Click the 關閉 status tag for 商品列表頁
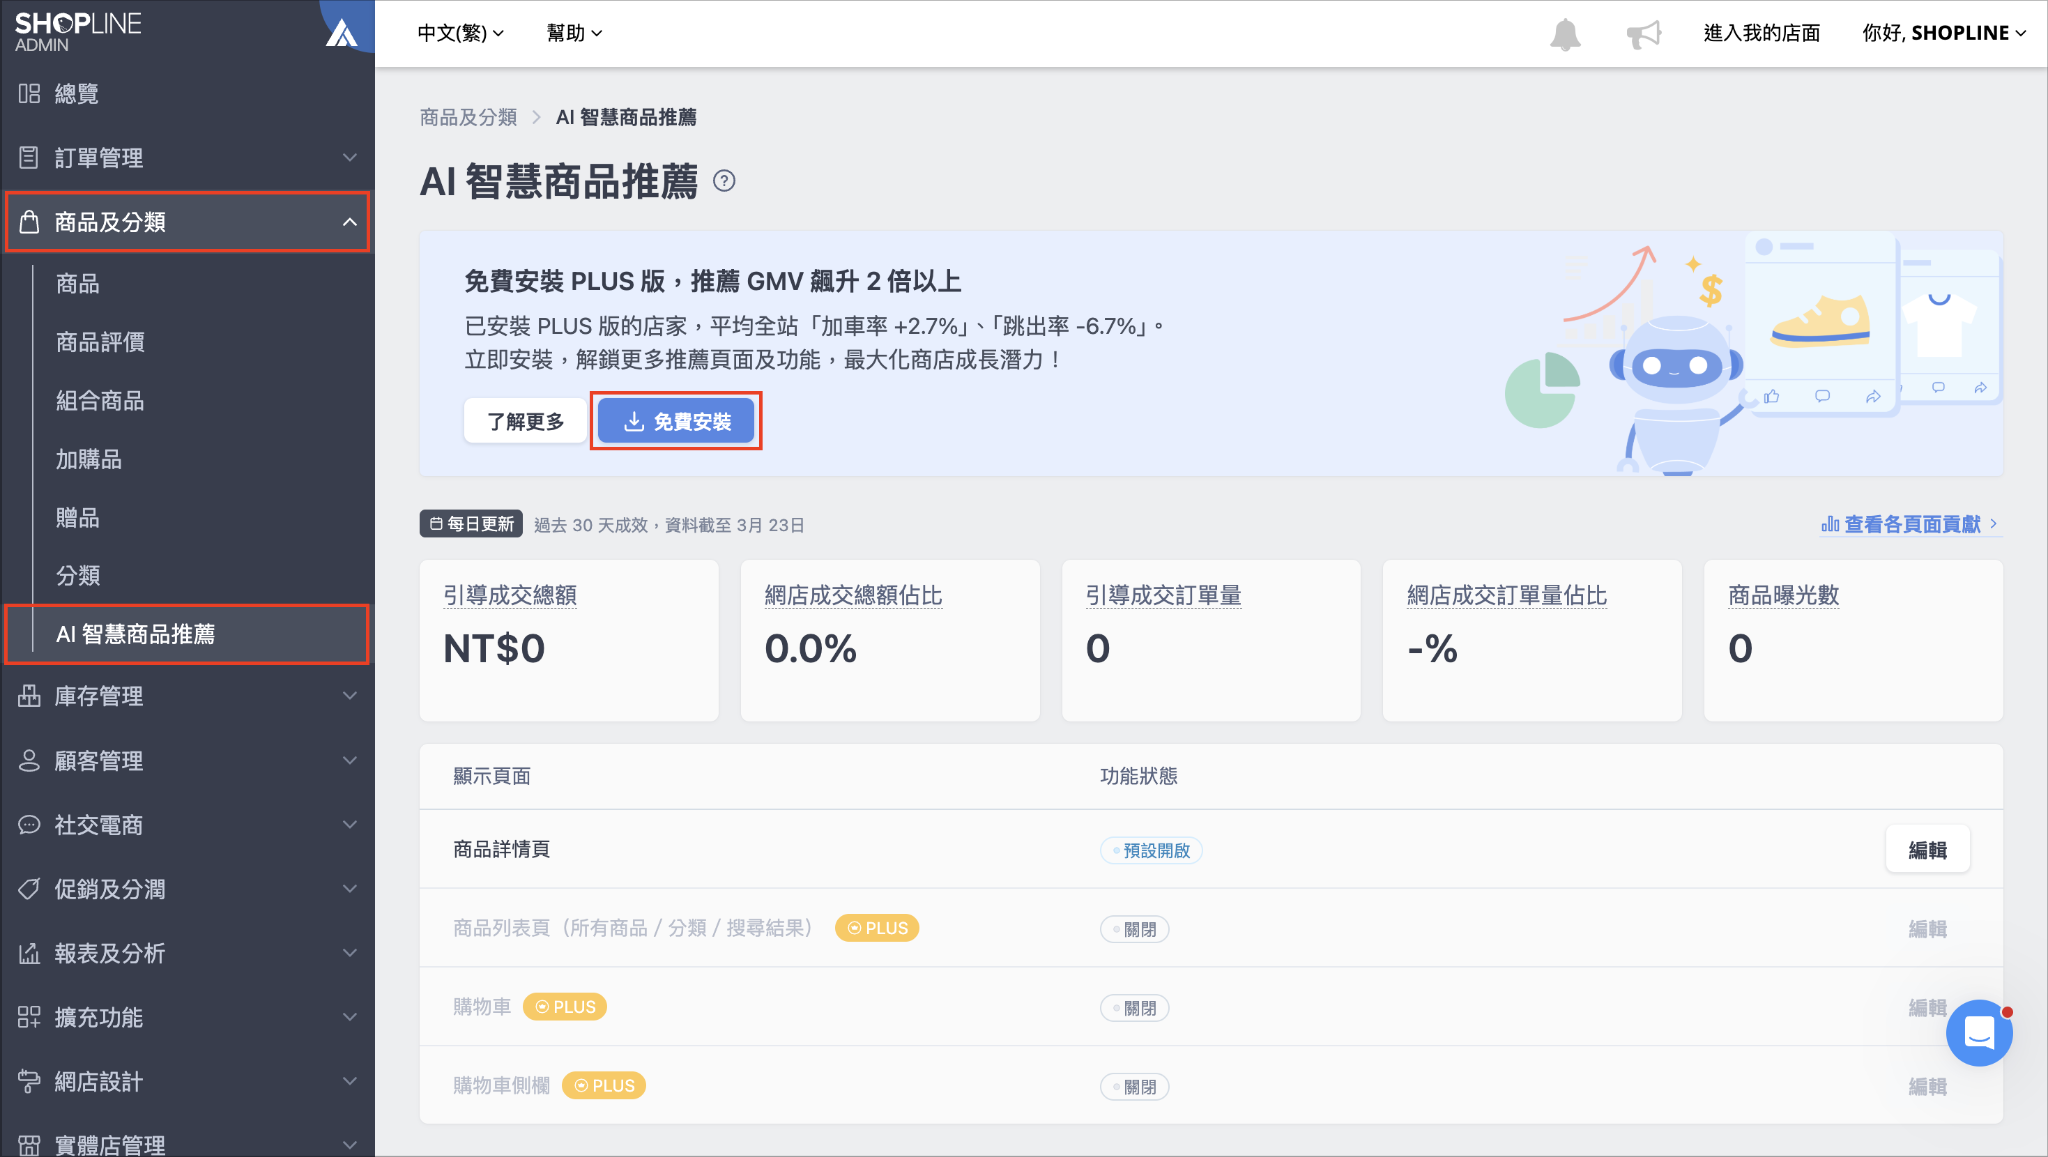The image size is (2048, 1157). coord(1135,929)
